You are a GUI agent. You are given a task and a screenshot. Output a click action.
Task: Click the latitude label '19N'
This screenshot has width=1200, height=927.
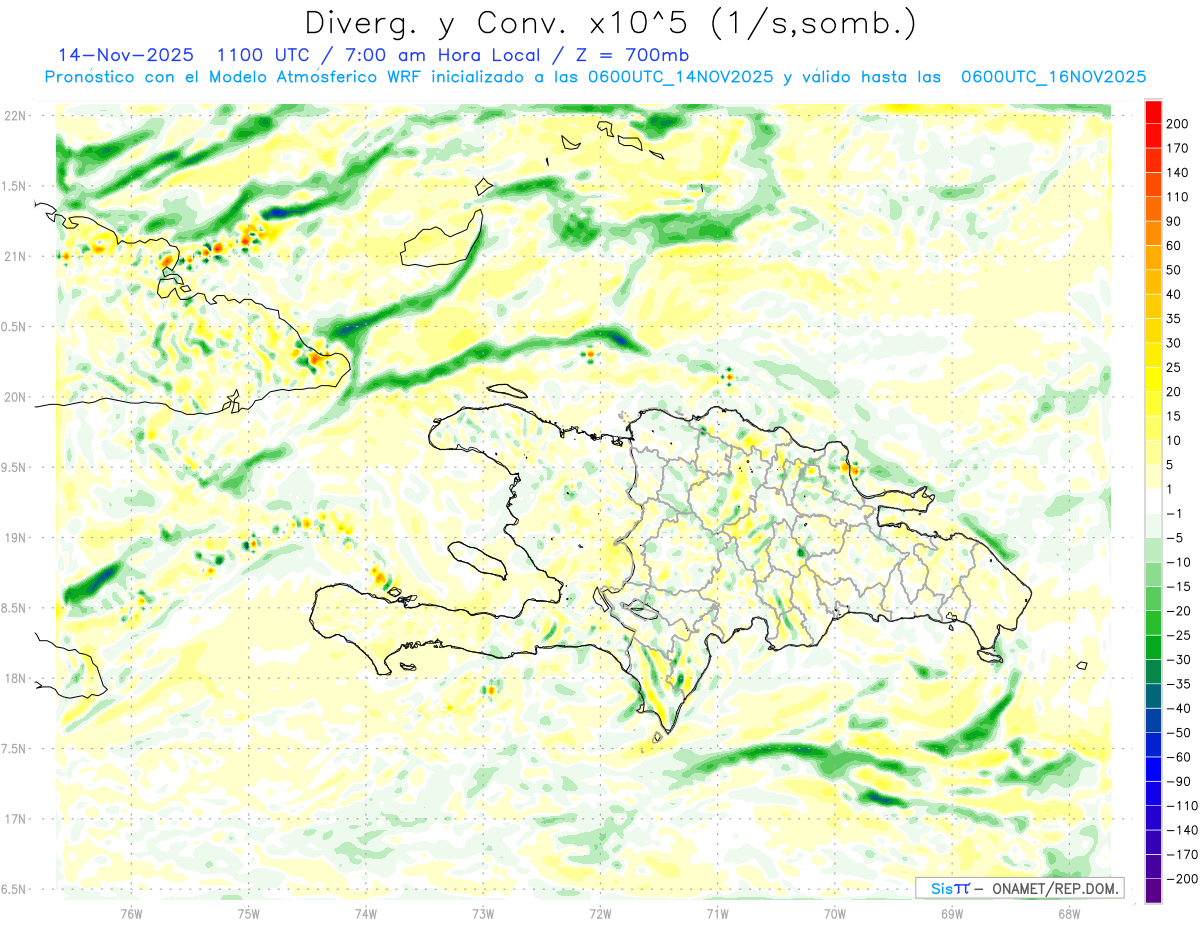coord(15,538)
